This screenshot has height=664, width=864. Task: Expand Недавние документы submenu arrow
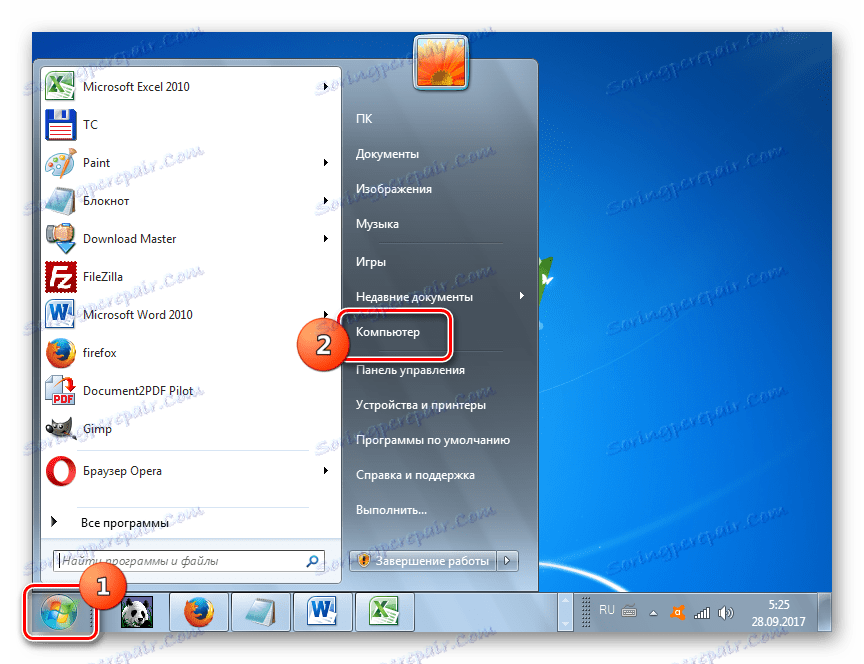(x=521, y=296)
